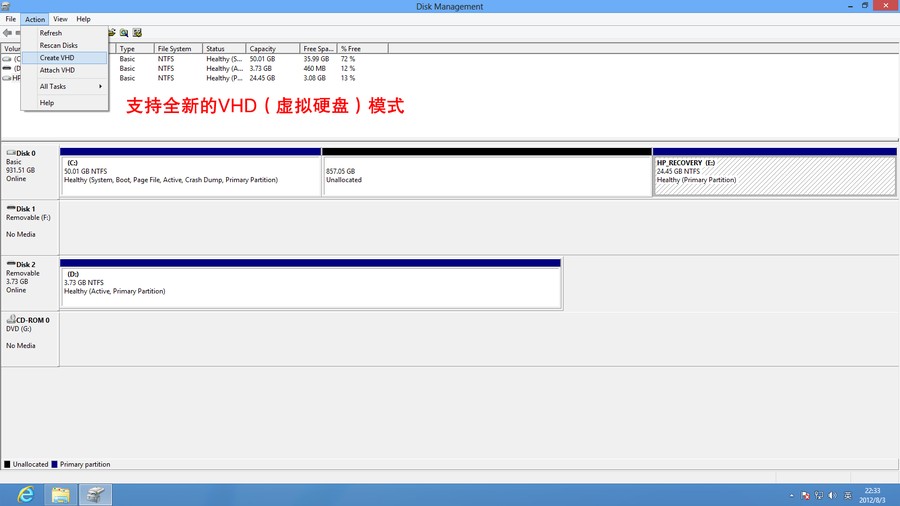This screenshot has height=506, width=900.
Task: Open File Explorer from the taskbar
Action: (61, 494)
